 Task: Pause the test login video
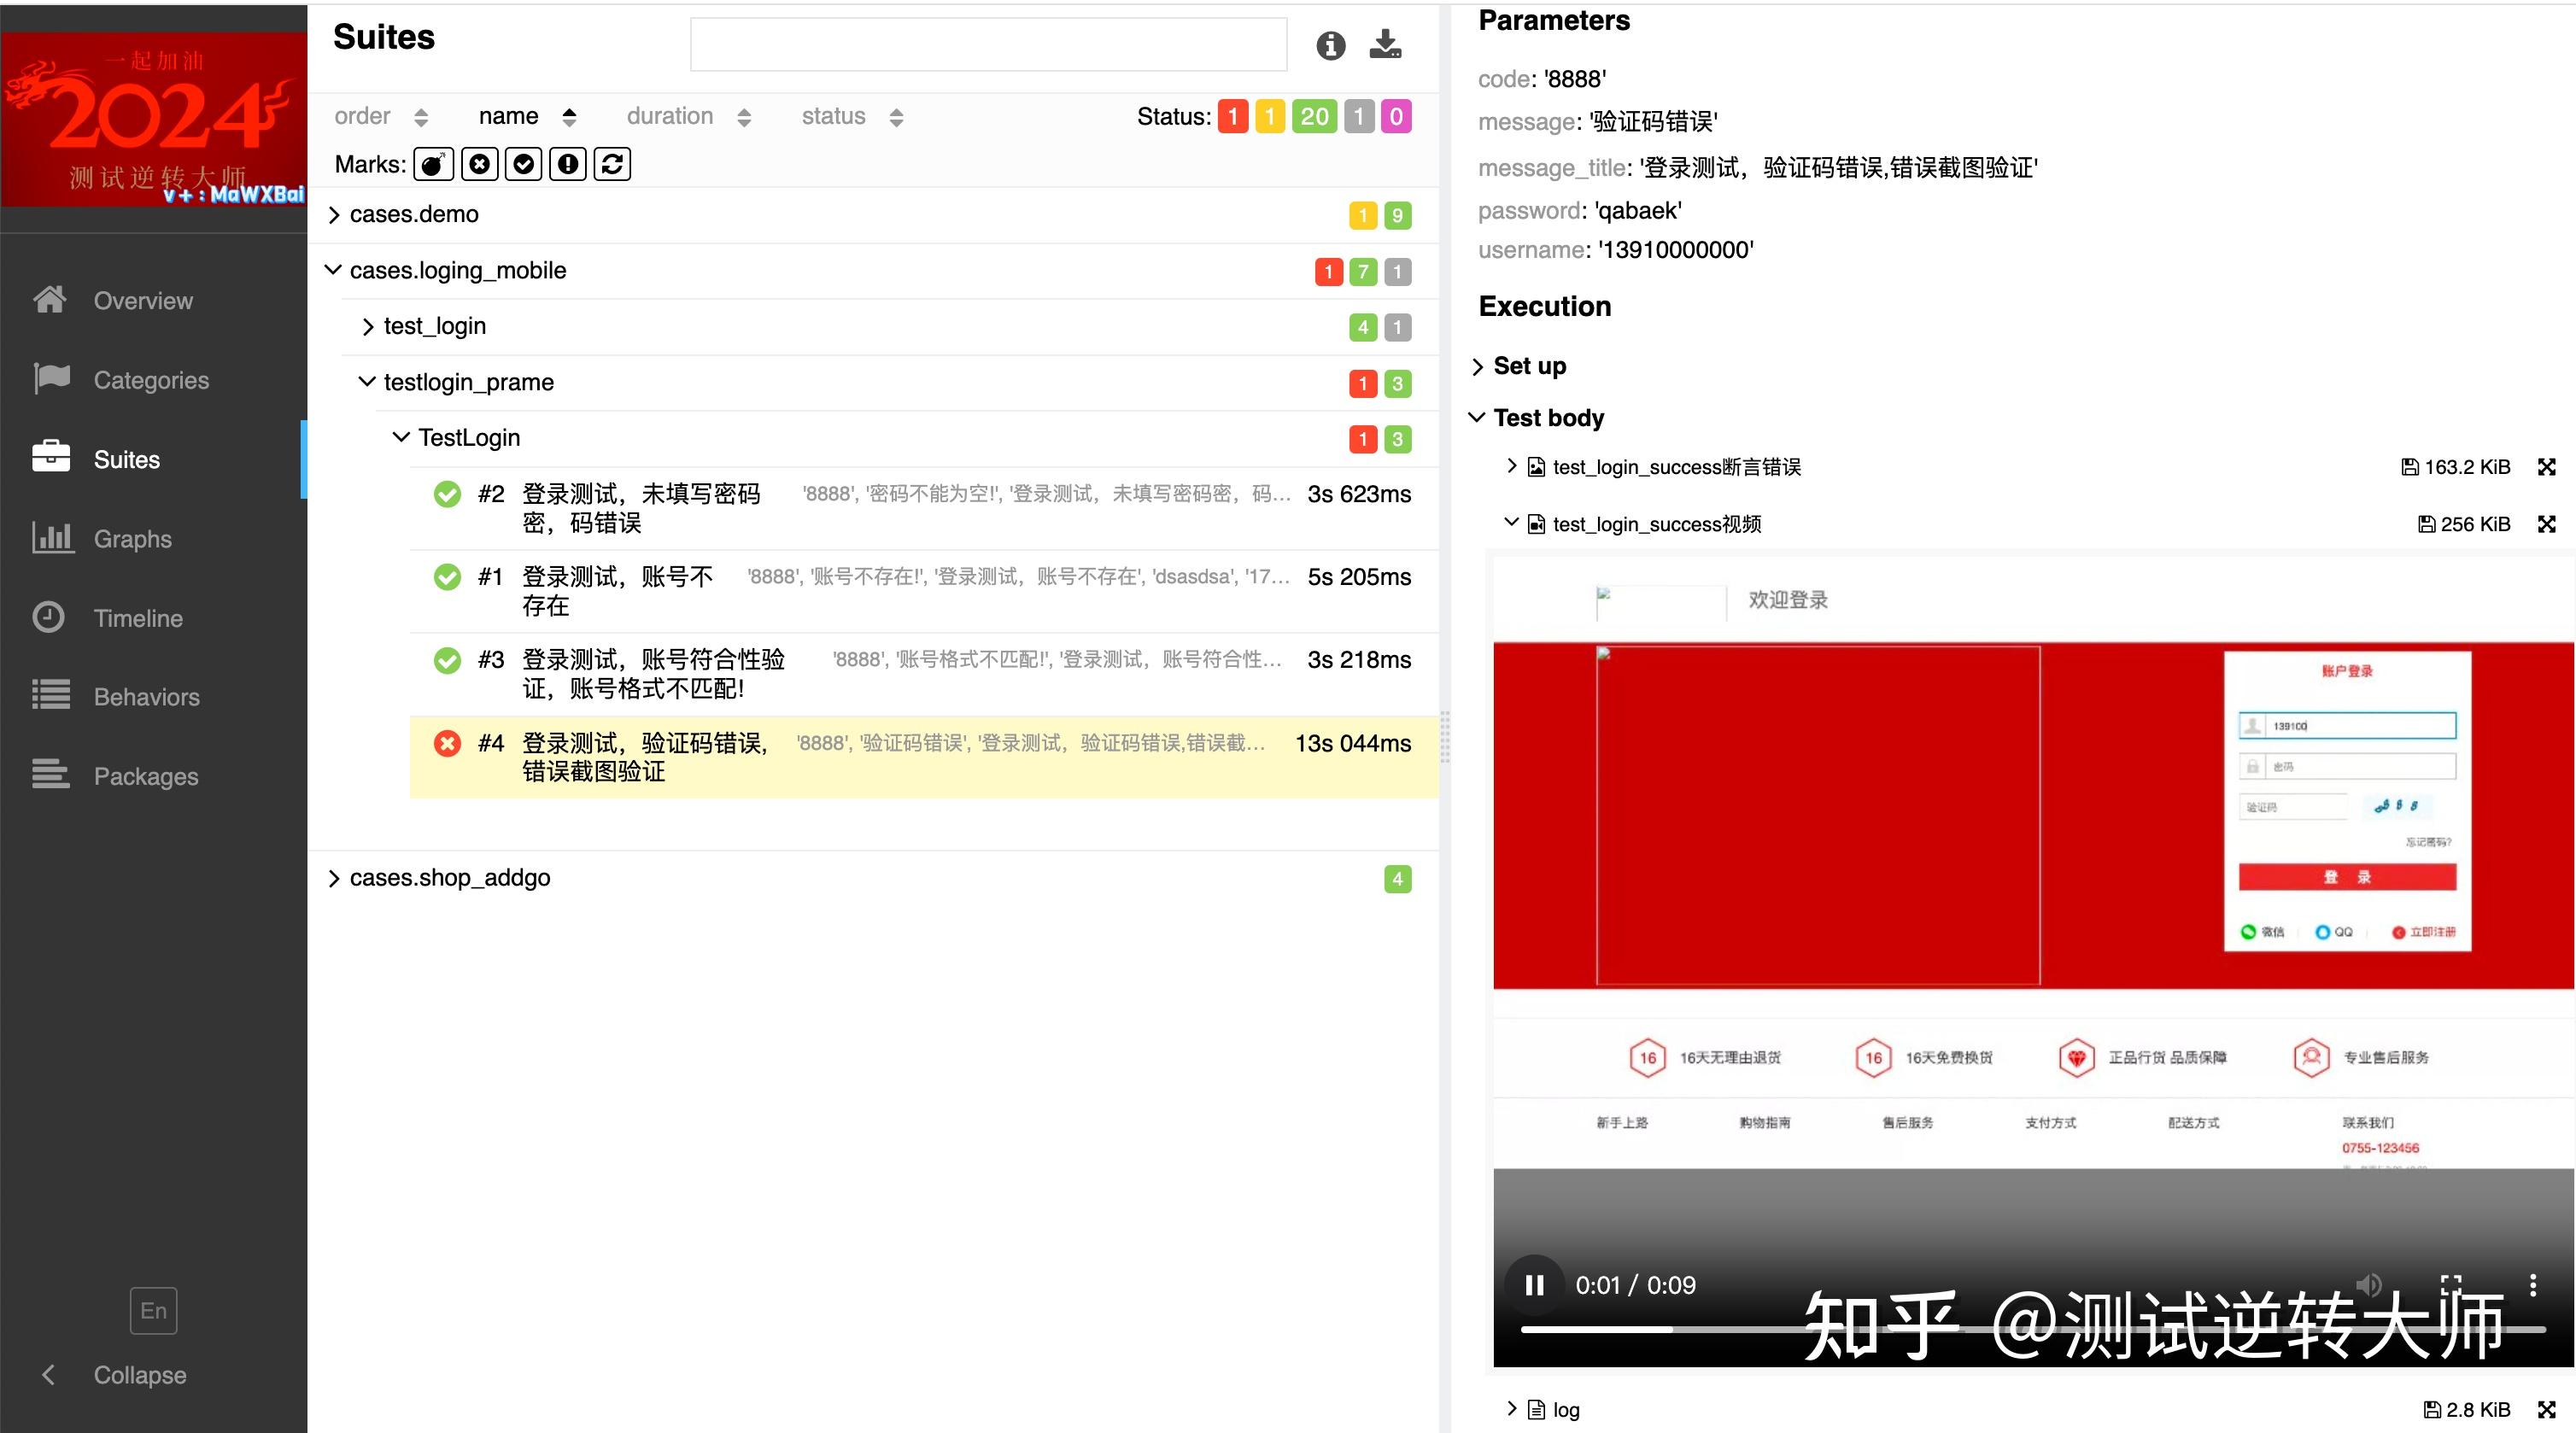(x=1534, y=1285)
